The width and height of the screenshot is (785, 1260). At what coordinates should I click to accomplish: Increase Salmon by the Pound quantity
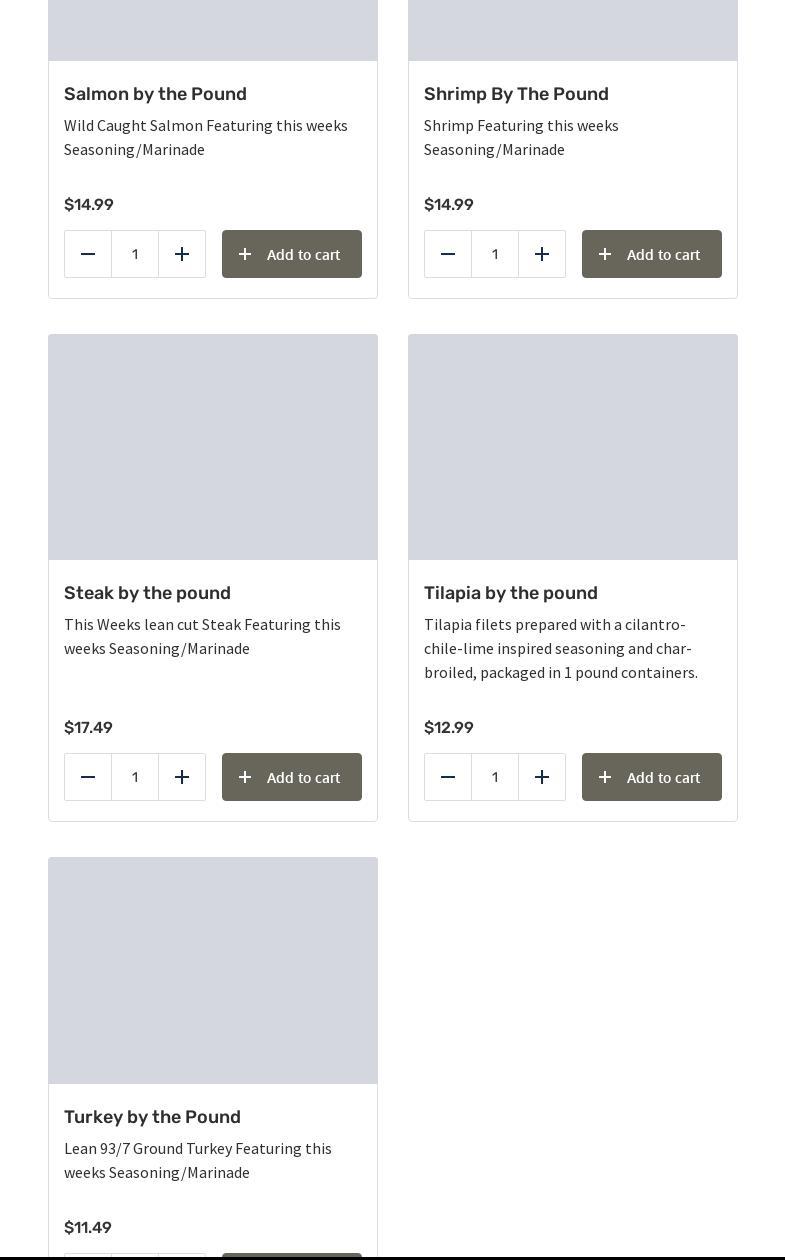(182, 254)
